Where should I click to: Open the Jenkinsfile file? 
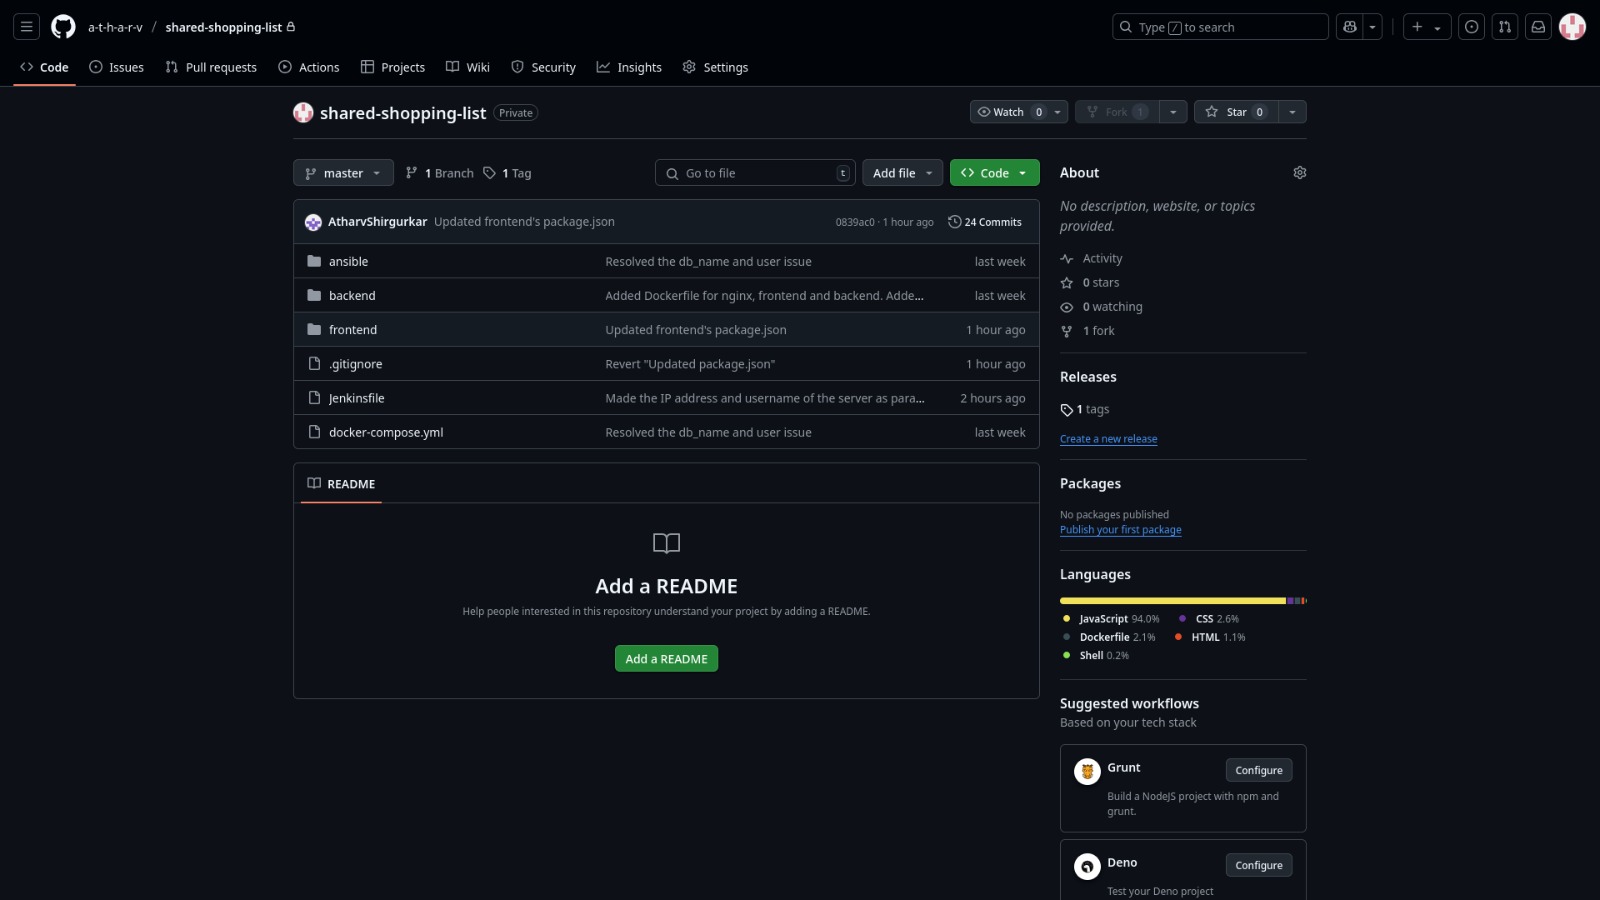click(356, 398)
